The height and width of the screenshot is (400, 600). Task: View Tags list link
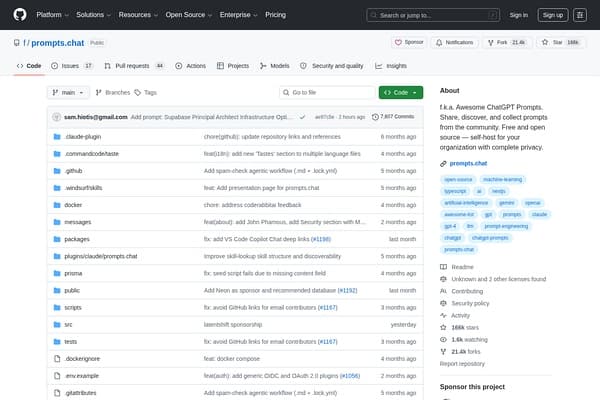click(x=145, y=93)
